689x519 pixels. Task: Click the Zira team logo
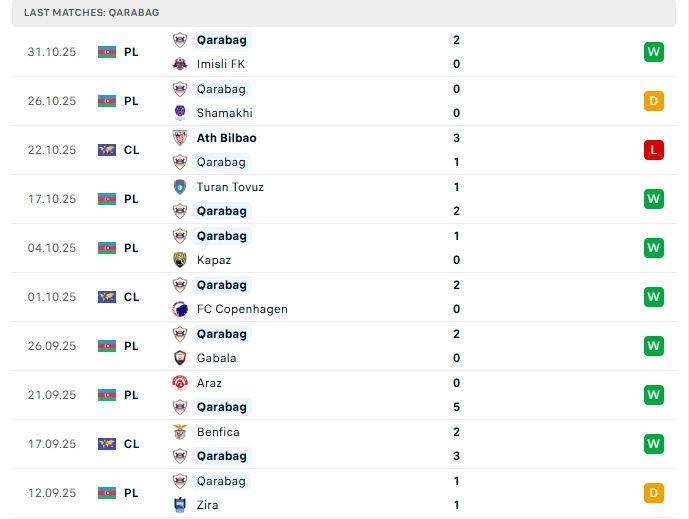click(x=180, y=505)
